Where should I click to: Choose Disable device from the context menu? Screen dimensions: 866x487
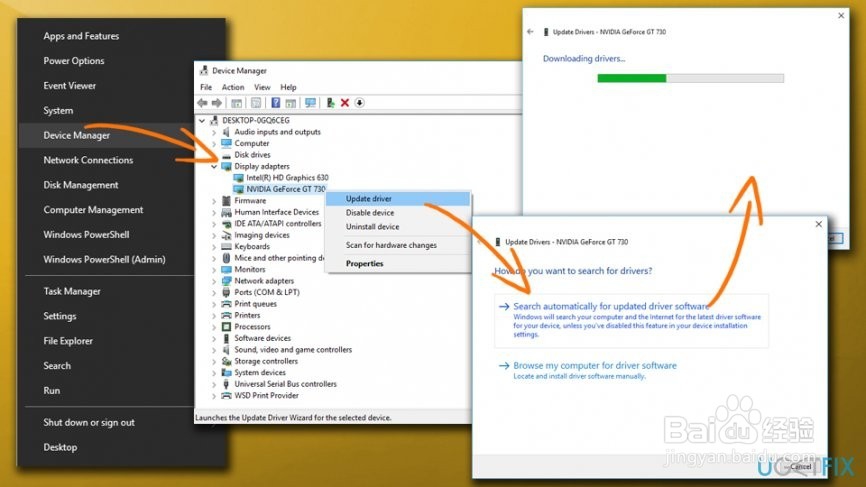pyautogui.click(x=398, y=213)
